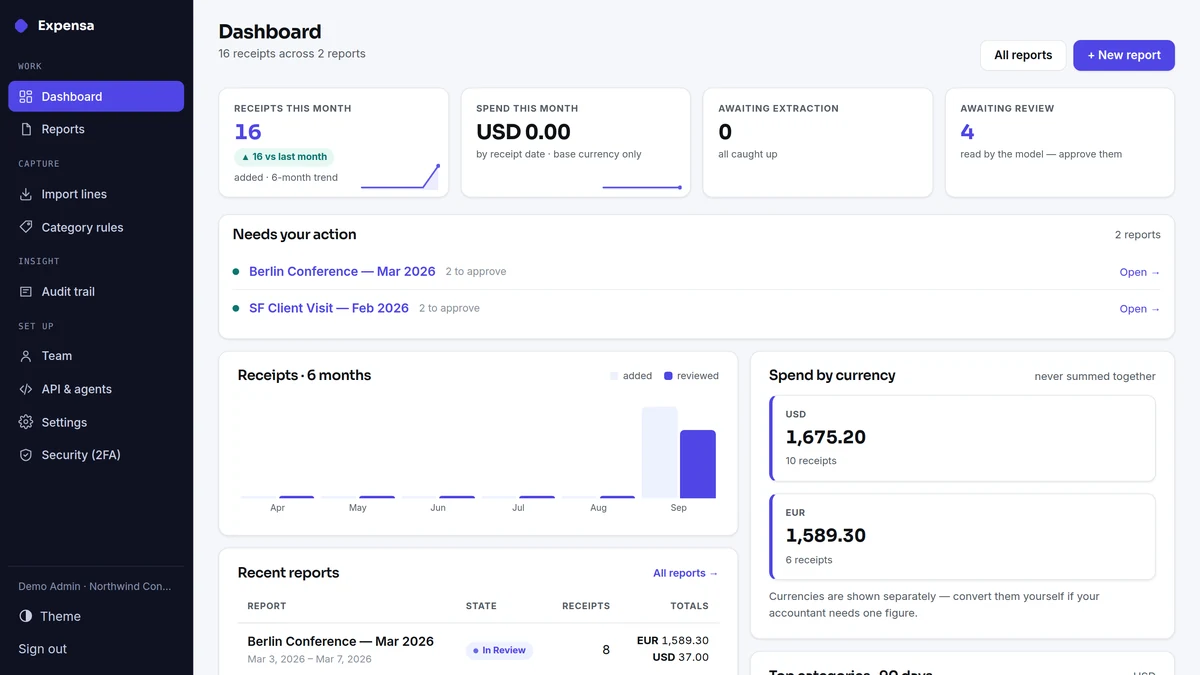Click the Theme half-circle icon

[x=26, y=616]
